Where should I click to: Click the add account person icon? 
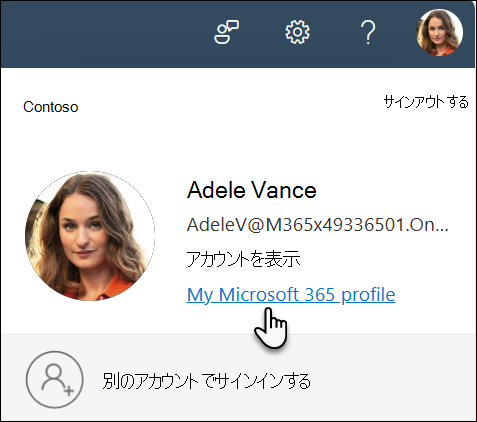coord(55,379)
